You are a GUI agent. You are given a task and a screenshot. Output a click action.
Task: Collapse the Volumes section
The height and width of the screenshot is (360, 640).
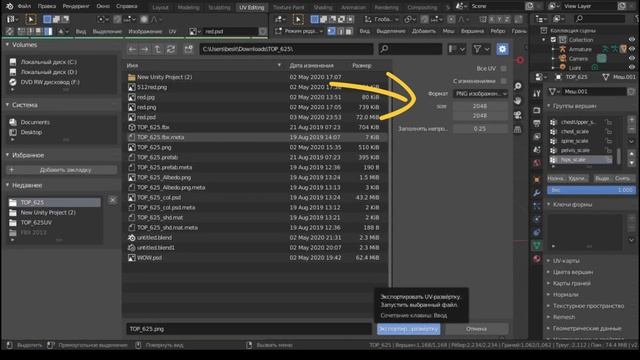7,44
